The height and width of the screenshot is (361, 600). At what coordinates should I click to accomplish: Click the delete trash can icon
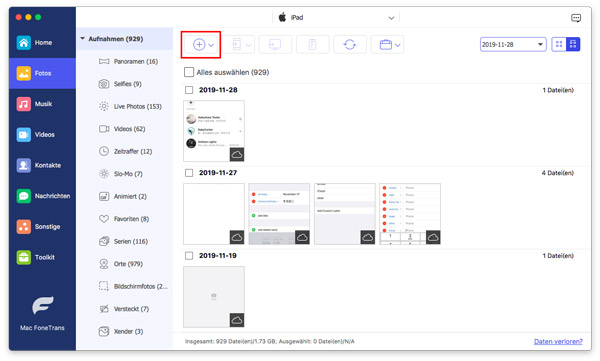coord(312,44)
